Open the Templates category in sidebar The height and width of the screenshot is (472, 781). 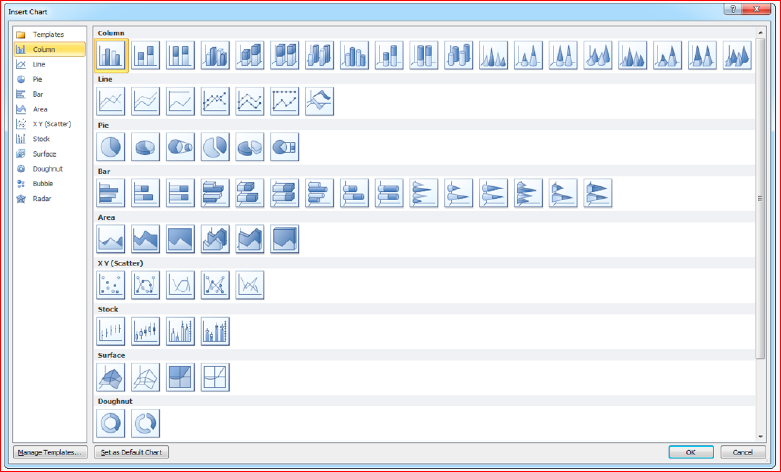pyautogui.click(x=50, y=34)
